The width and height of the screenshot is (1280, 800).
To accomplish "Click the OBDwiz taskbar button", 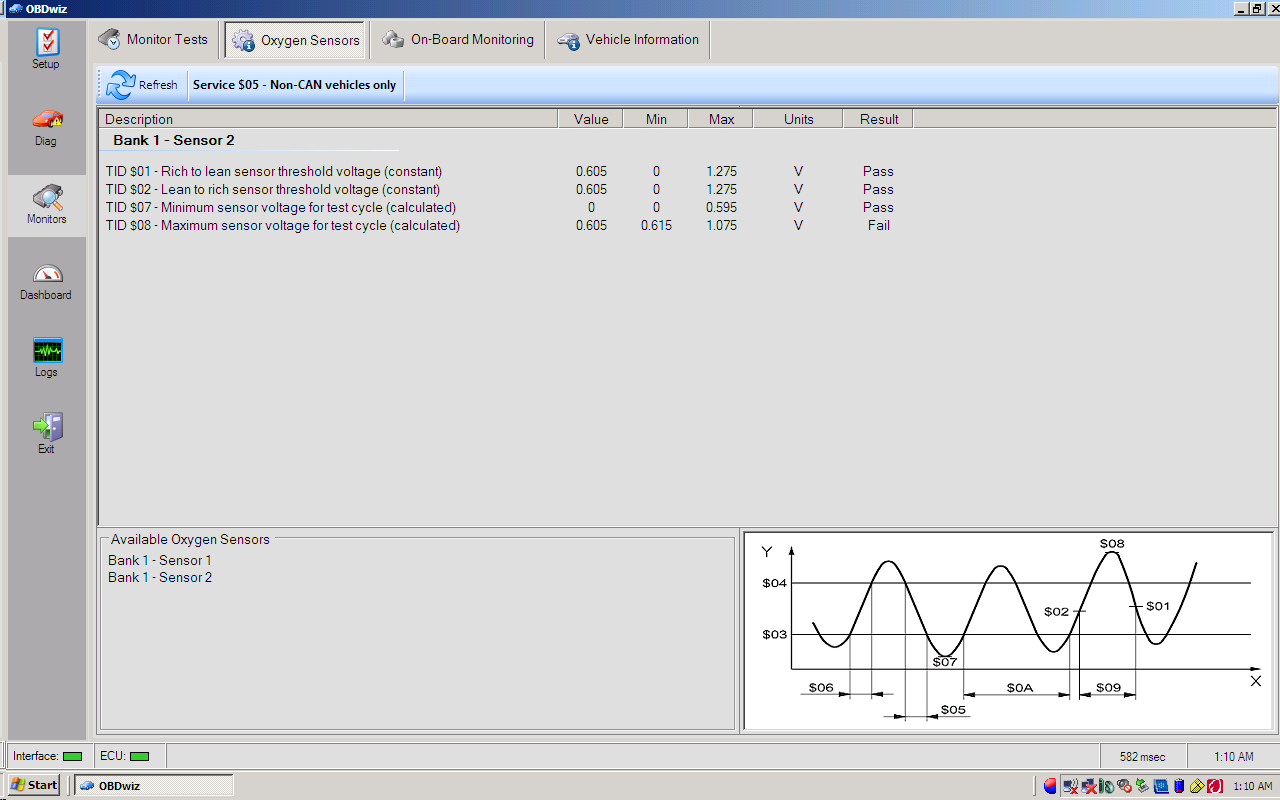I will pyautogui.click(x=153, y=785).
